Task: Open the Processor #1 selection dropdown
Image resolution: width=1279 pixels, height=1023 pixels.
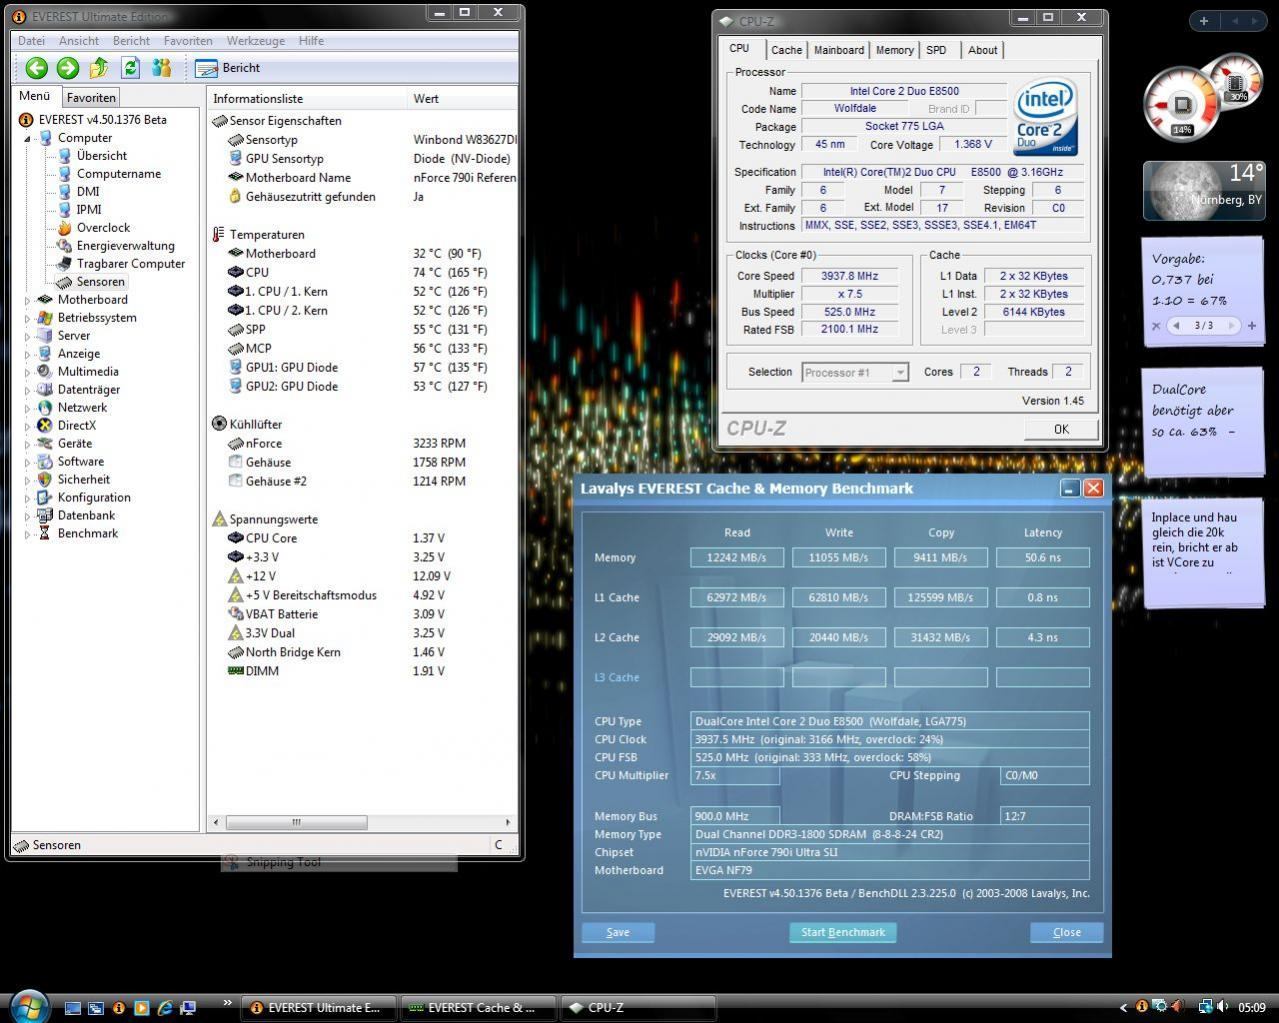Action: [x=855, y=372]
